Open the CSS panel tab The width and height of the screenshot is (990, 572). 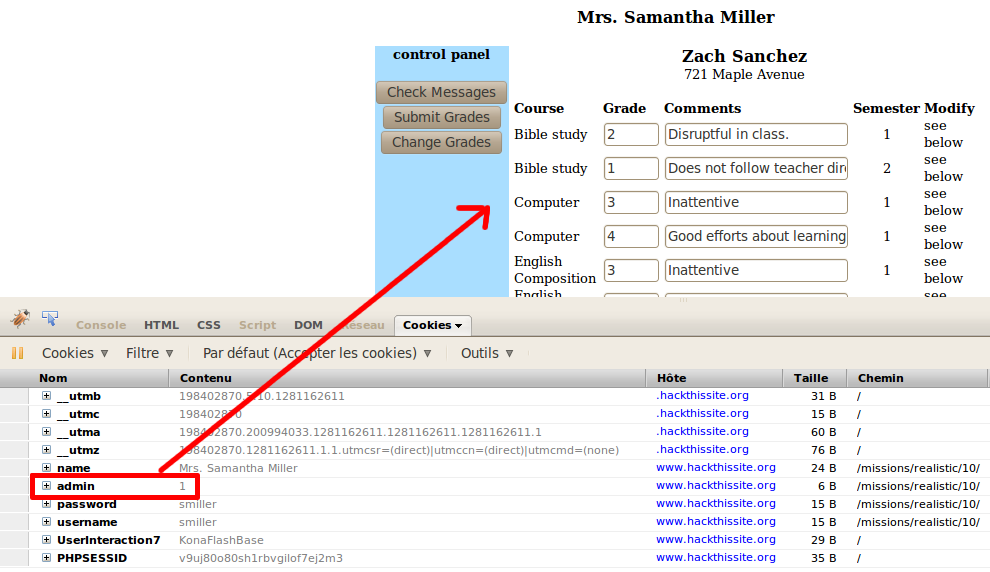click(209, 325)
